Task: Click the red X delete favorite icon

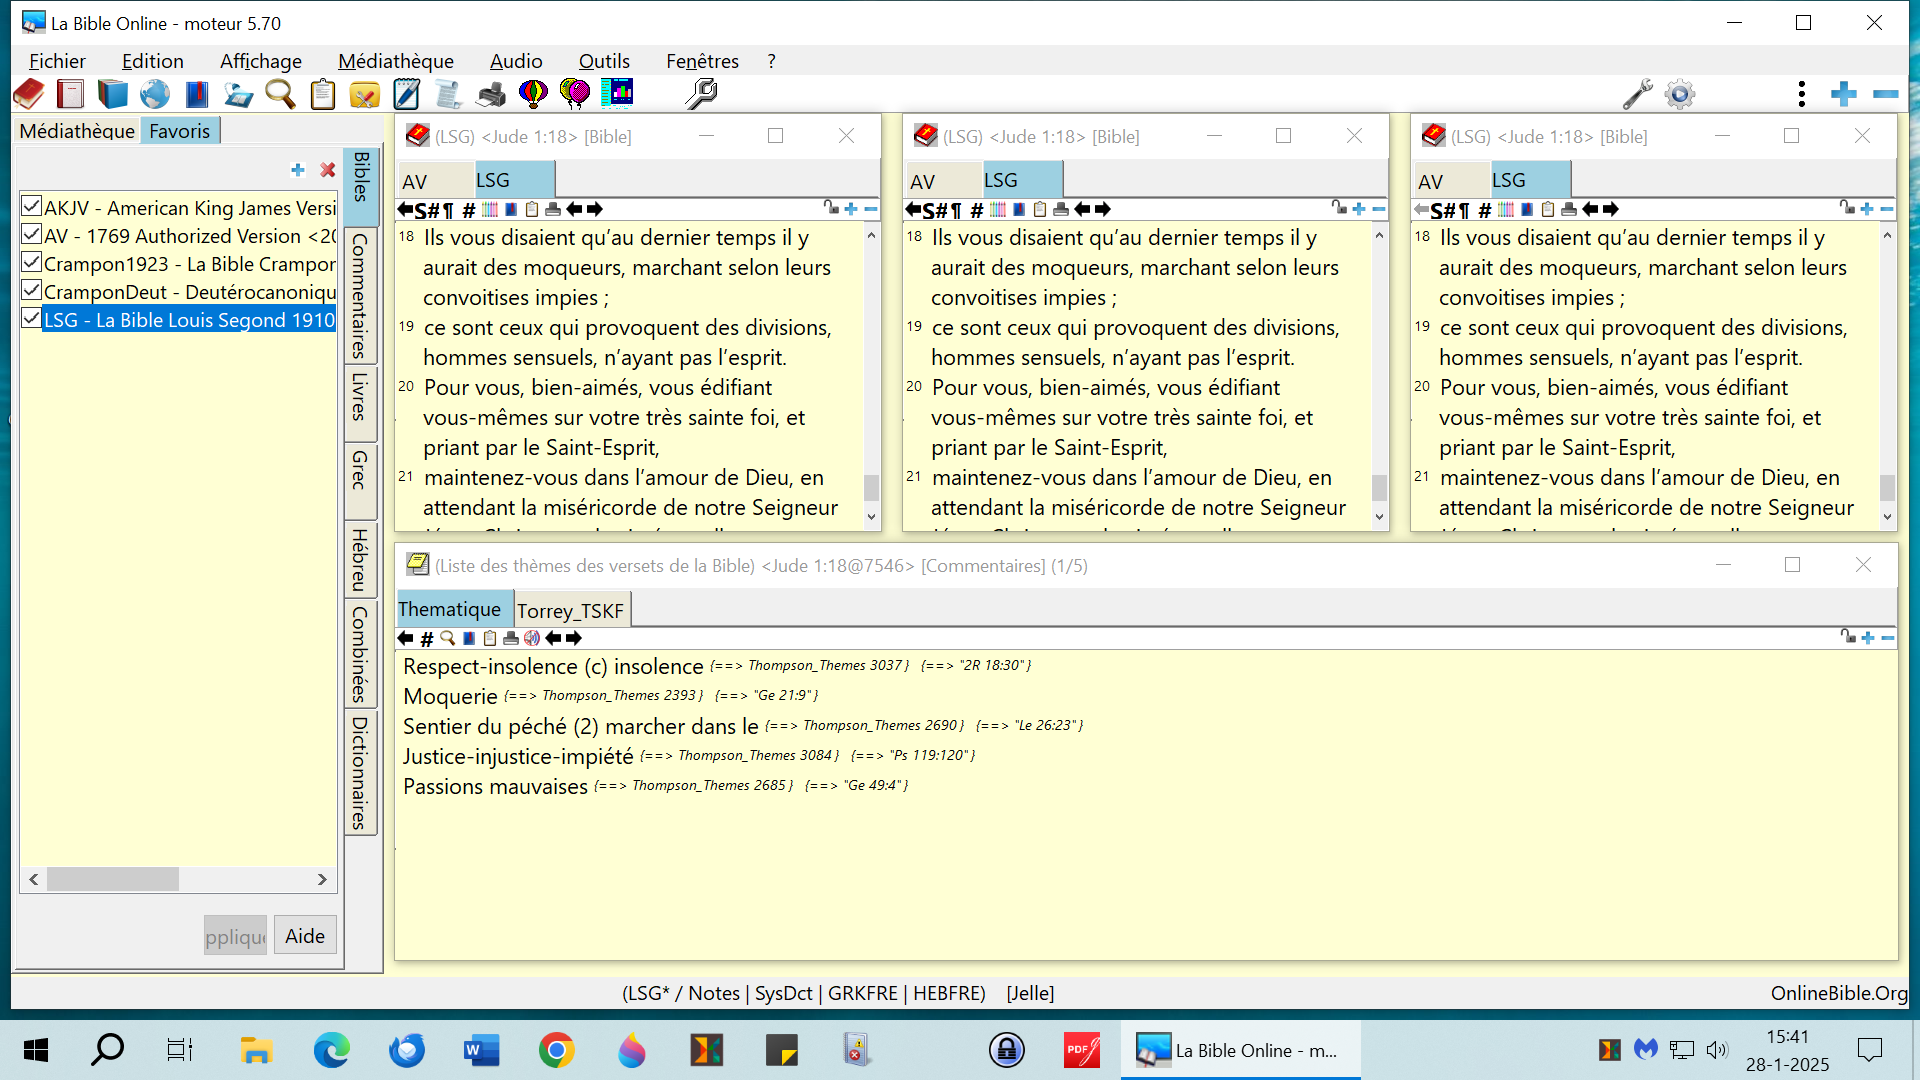Action: pos(327,170)
